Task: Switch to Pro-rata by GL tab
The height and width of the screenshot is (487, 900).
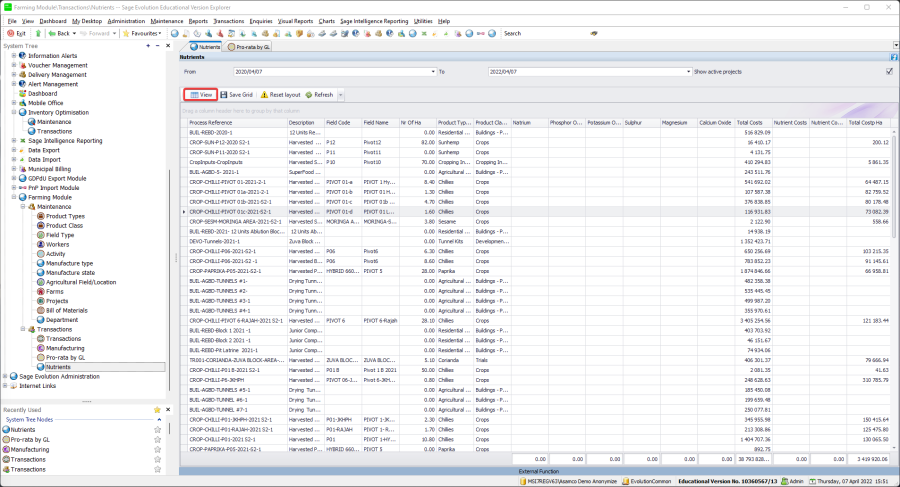Action: pyautogui.click(x=249, y=46)
